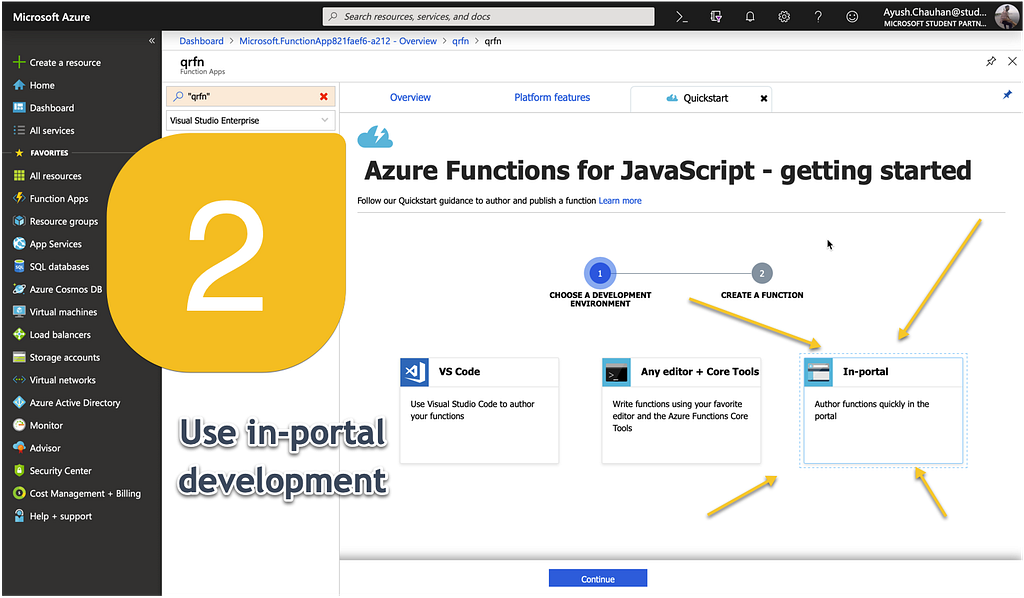This screenshot has height=598, width=1024.
Task: Switch to the Platform features tab
Action: tap(552, 97)
